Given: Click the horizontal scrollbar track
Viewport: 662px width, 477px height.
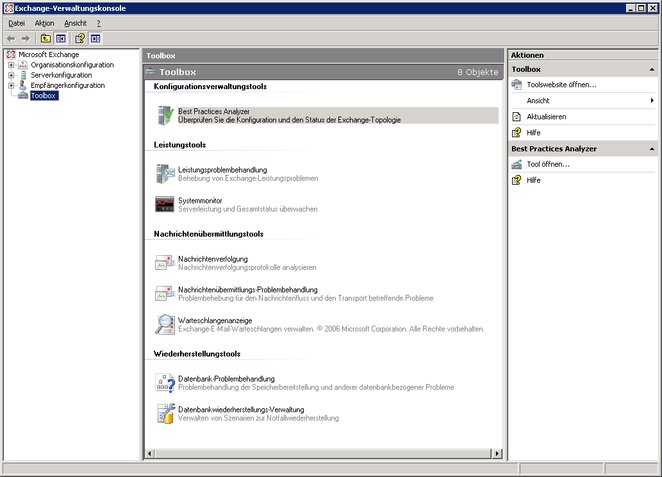Looking at the screenshot, I should pos(323,454).
